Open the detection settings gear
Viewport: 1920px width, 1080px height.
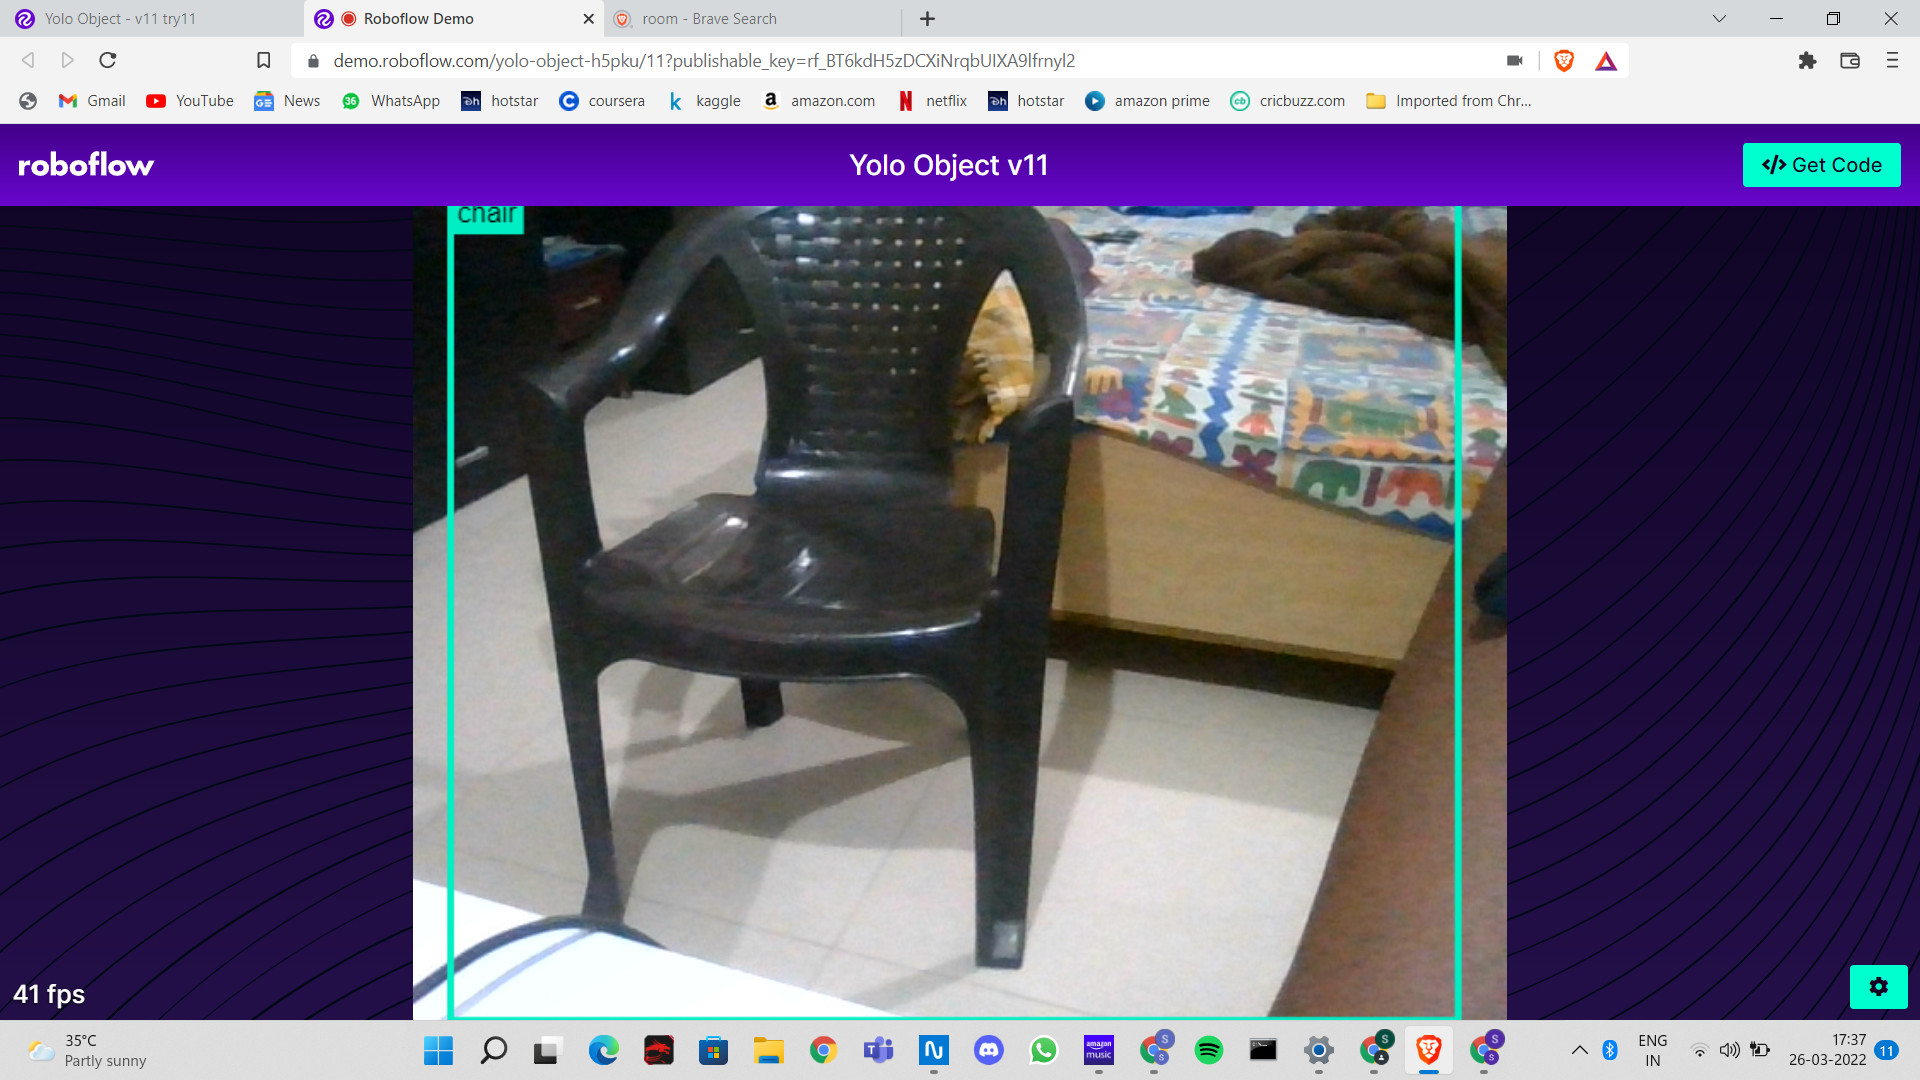[x=1878, y=987]
